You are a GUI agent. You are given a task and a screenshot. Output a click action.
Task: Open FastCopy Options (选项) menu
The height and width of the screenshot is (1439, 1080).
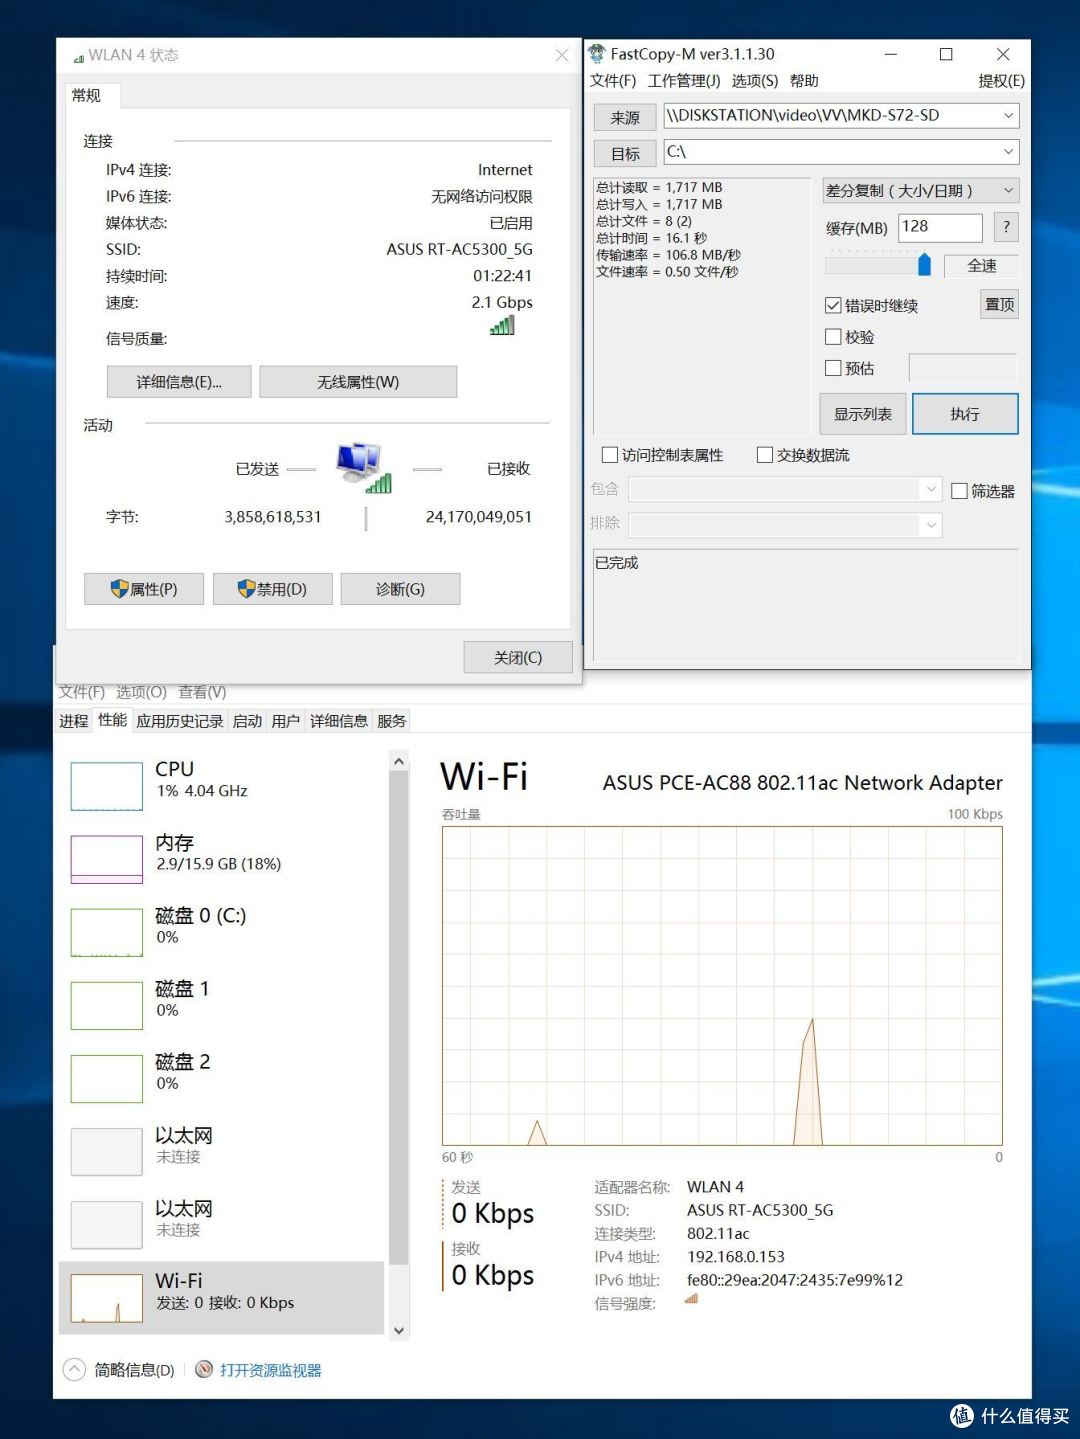click(x=755, y=81)
